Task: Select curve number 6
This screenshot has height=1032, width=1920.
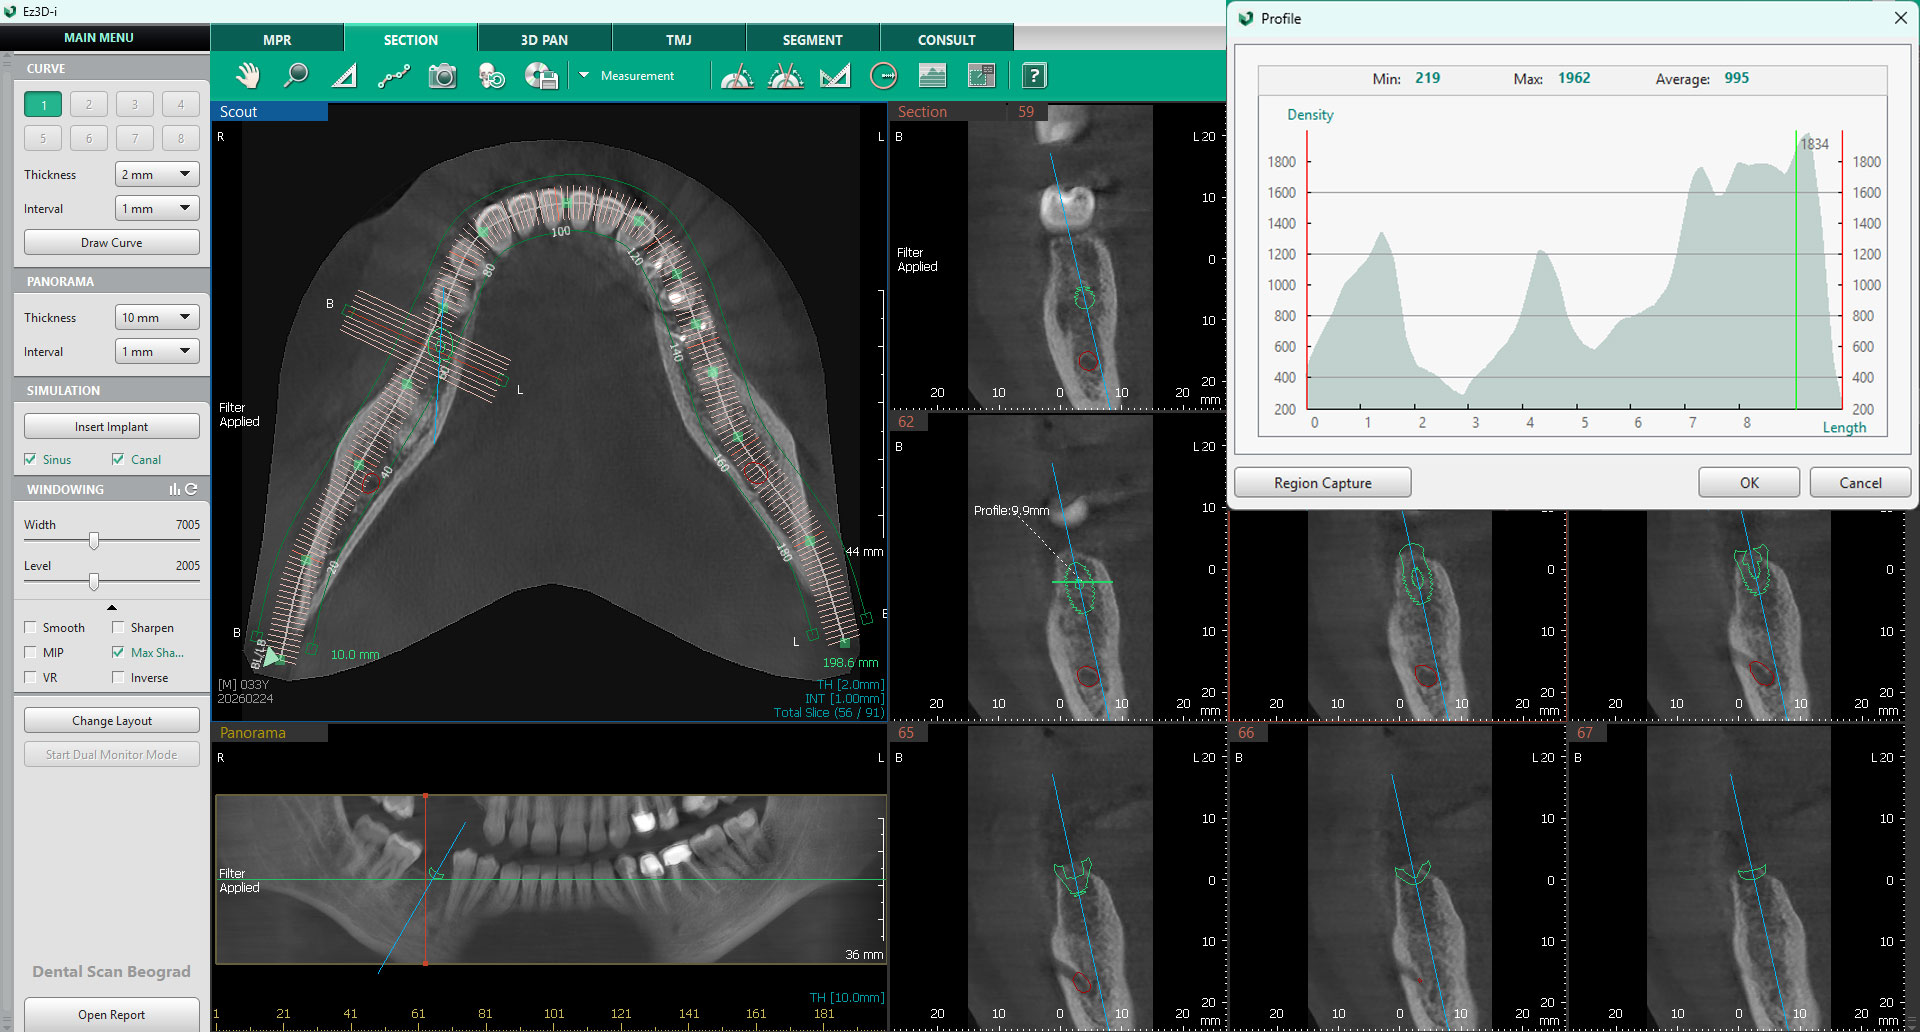Action: 89,138
